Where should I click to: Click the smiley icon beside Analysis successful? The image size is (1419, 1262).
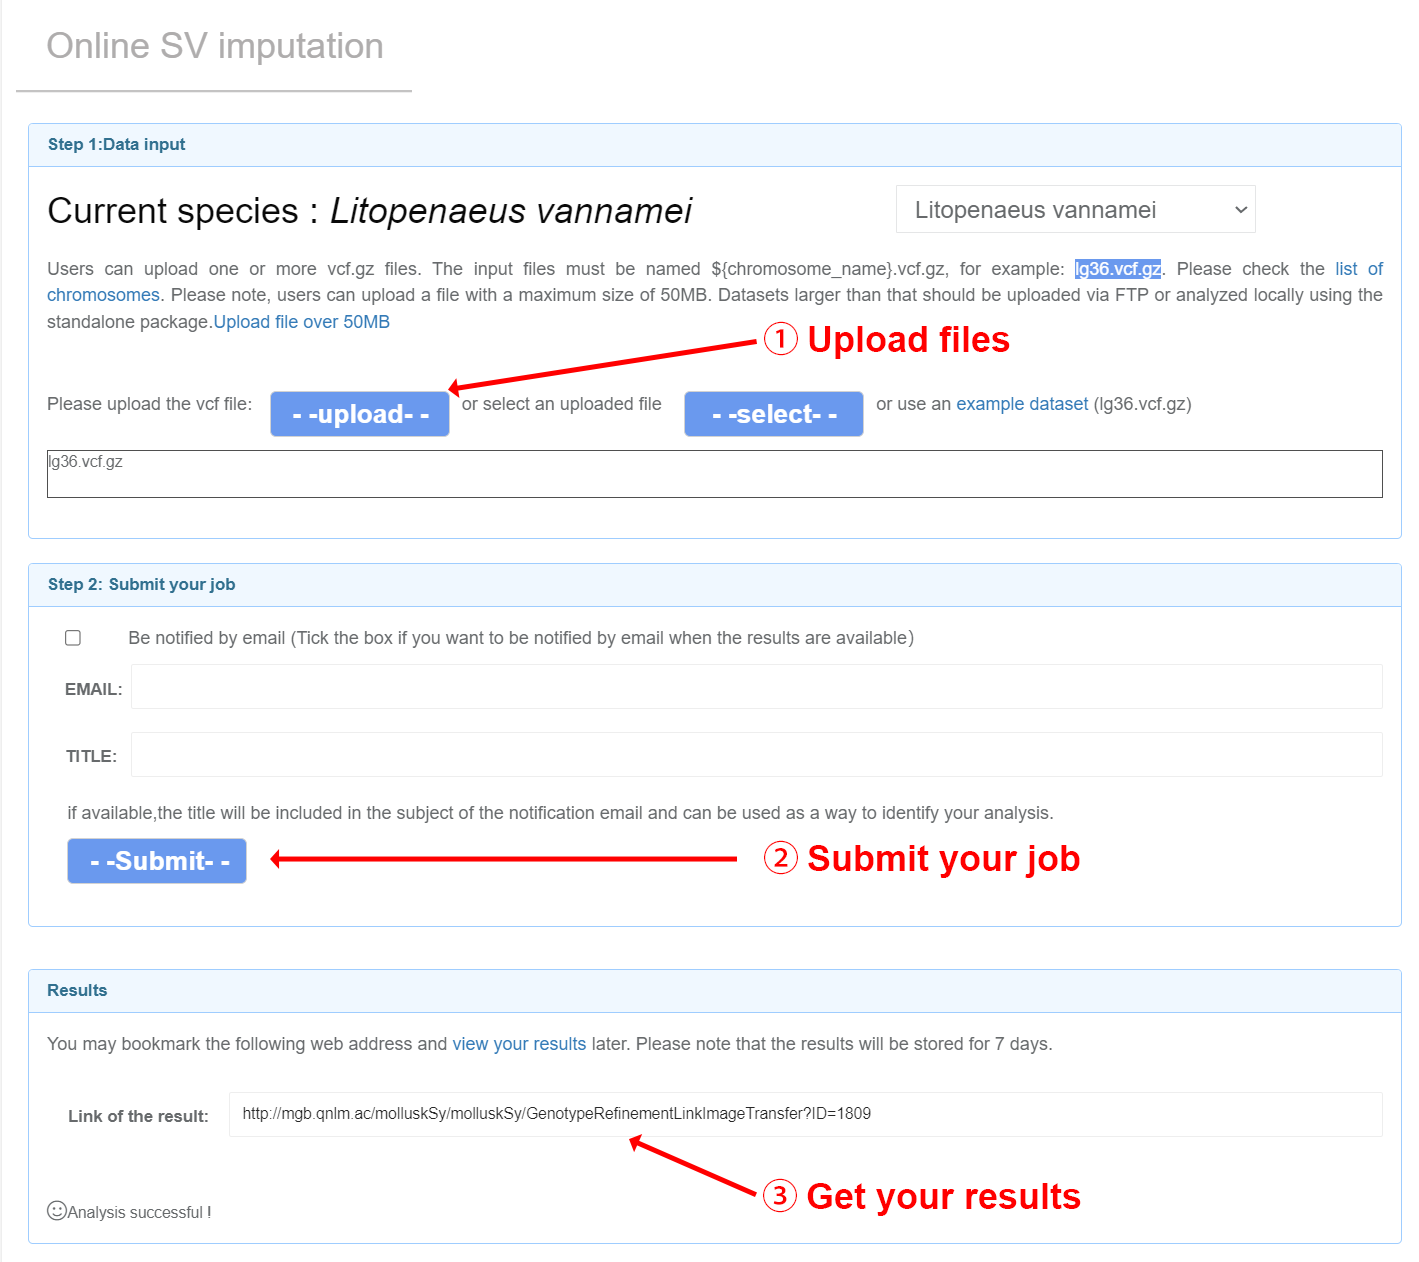(x=57, y=1211)
